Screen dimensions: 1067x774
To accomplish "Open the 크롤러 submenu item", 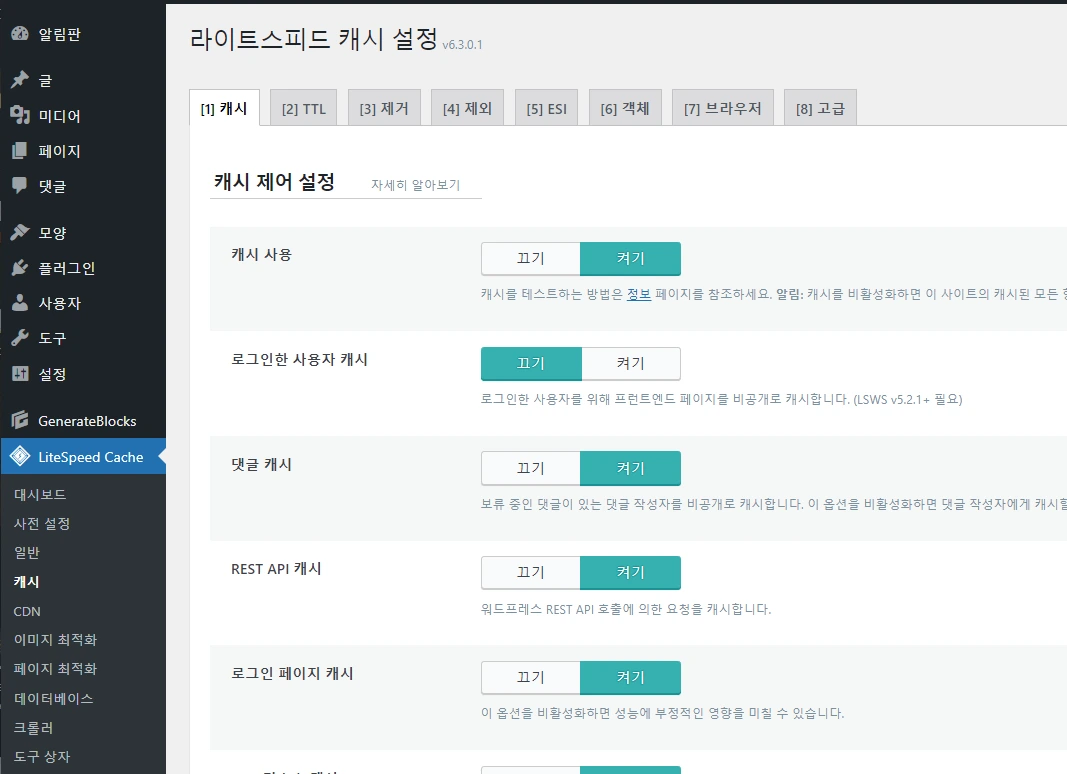I will click(x=33, y=728).
